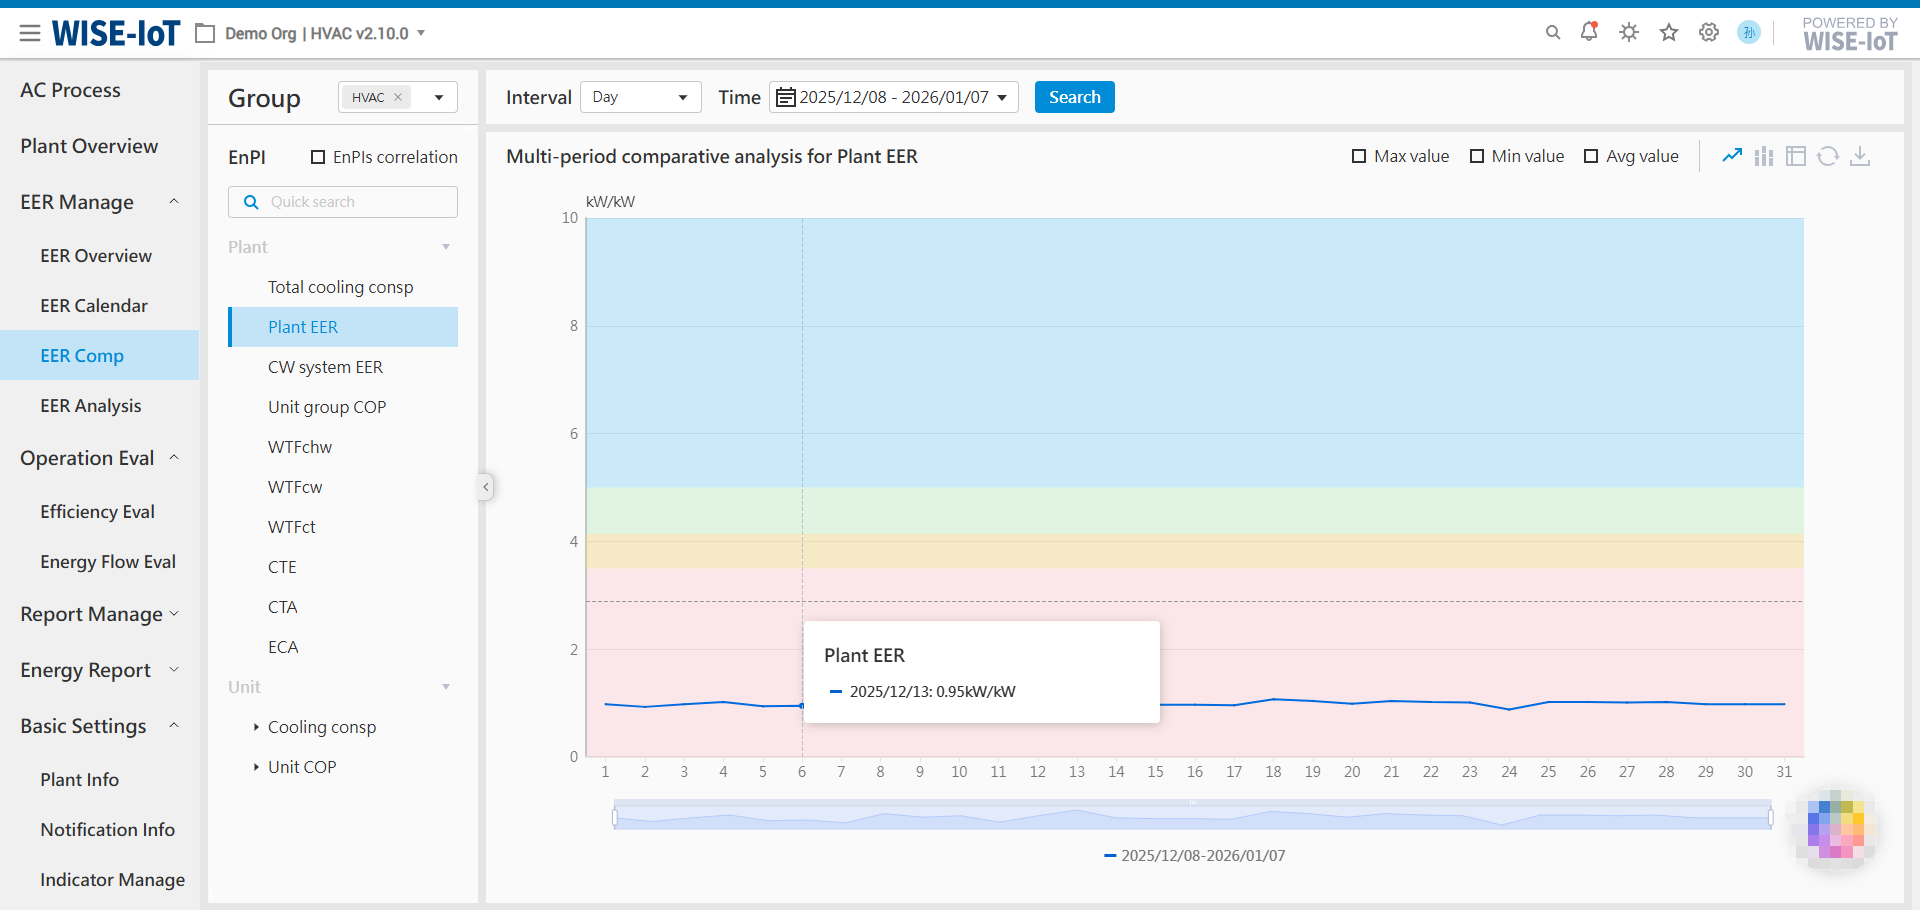
Task: Enable the Min value checkbox
Action: 1477,156
